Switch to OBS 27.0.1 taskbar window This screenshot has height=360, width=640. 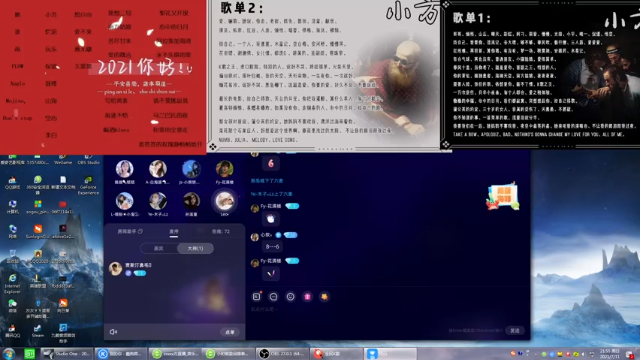coord(282,353)
